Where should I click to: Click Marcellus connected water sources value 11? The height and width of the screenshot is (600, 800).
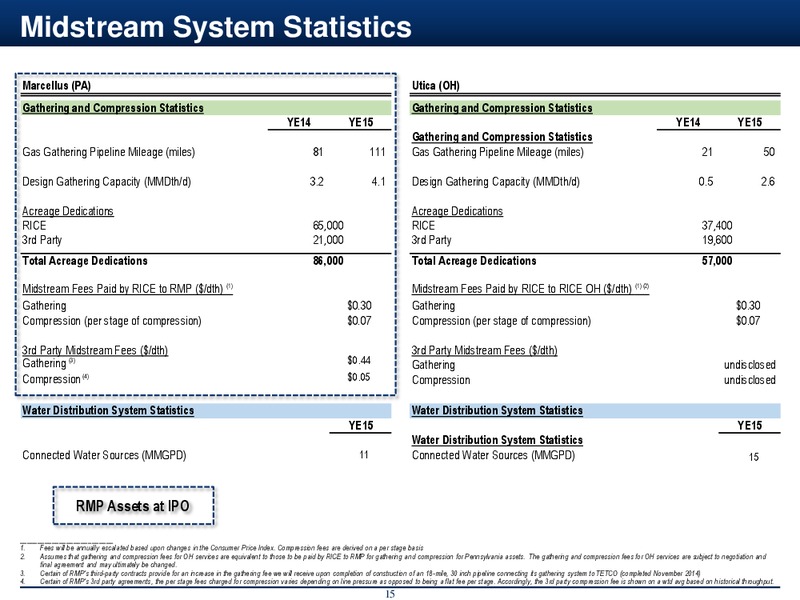click(x=364, y=455)
